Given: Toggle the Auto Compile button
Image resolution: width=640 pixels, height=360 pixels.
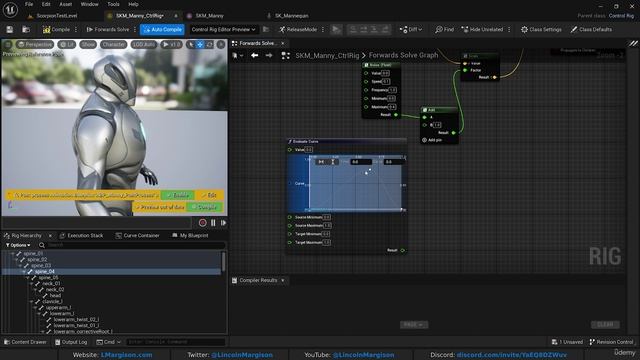Looking at the screenshot, I should (162, 29).
